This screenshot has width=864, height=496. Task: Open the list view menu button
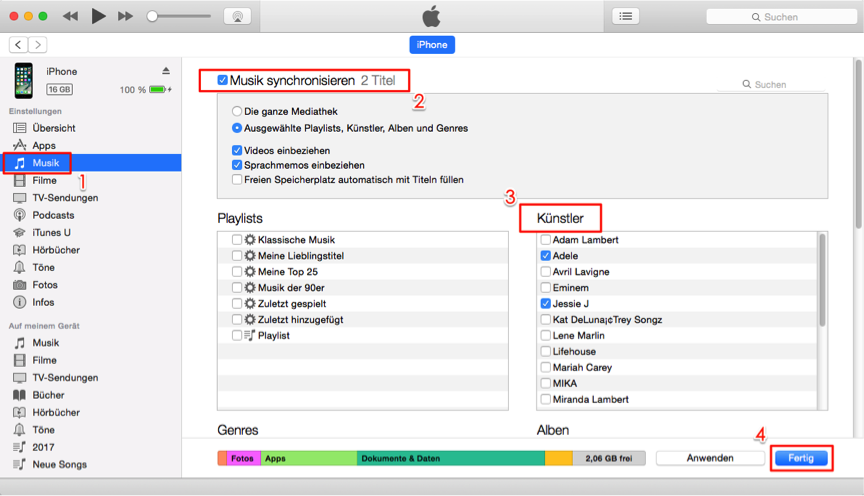click(626, 16)
